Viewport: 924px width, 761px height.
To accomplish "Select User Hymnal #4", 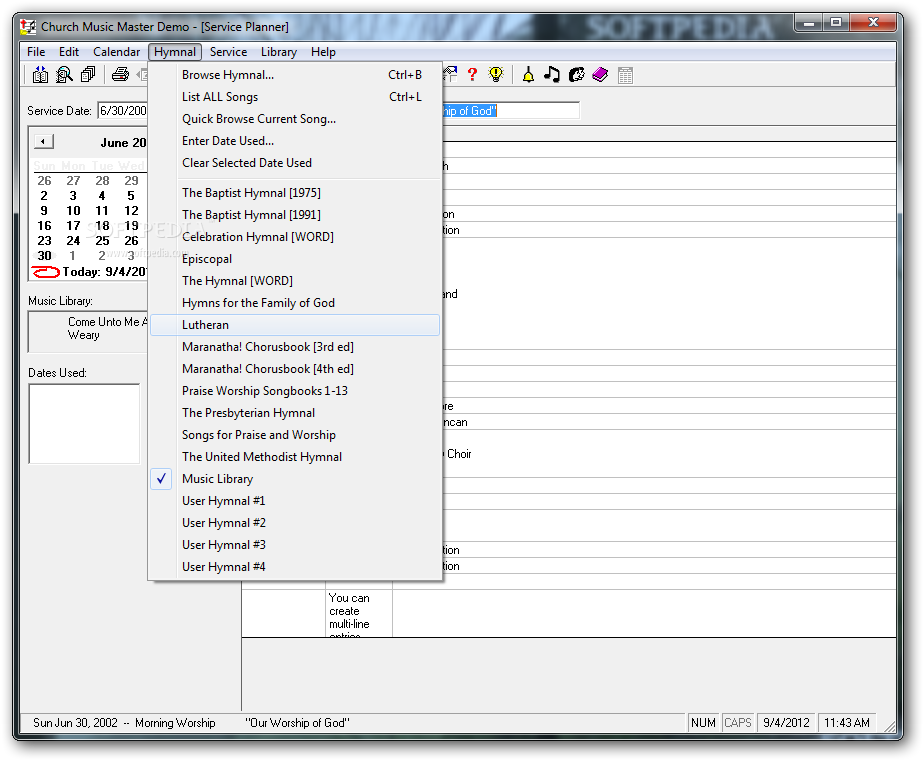I will (295, 567).
